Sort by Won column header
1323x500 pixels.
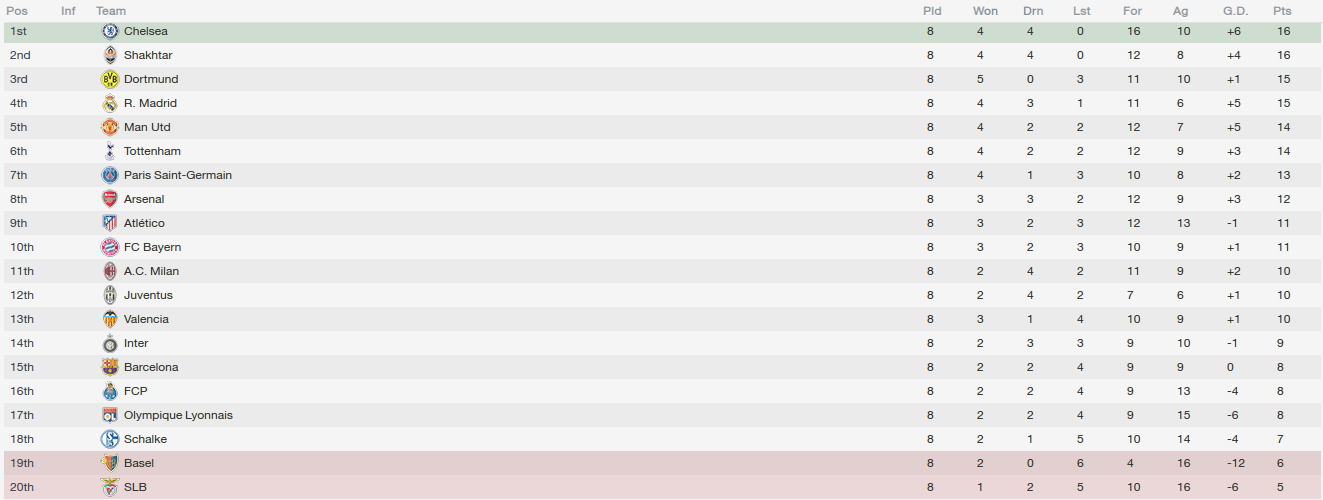(x=985, y=11)
